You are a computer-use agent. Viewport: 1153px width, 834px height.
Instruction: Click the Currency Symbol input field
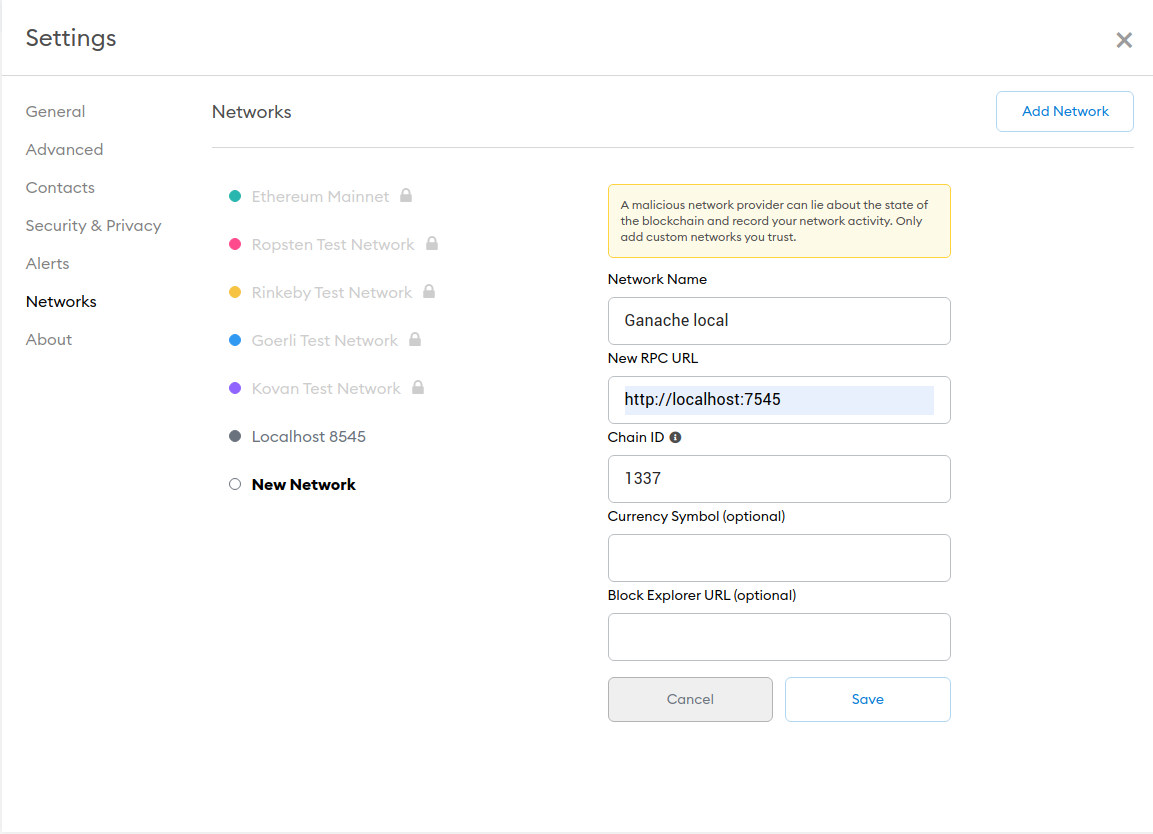[x=779, y=558]
